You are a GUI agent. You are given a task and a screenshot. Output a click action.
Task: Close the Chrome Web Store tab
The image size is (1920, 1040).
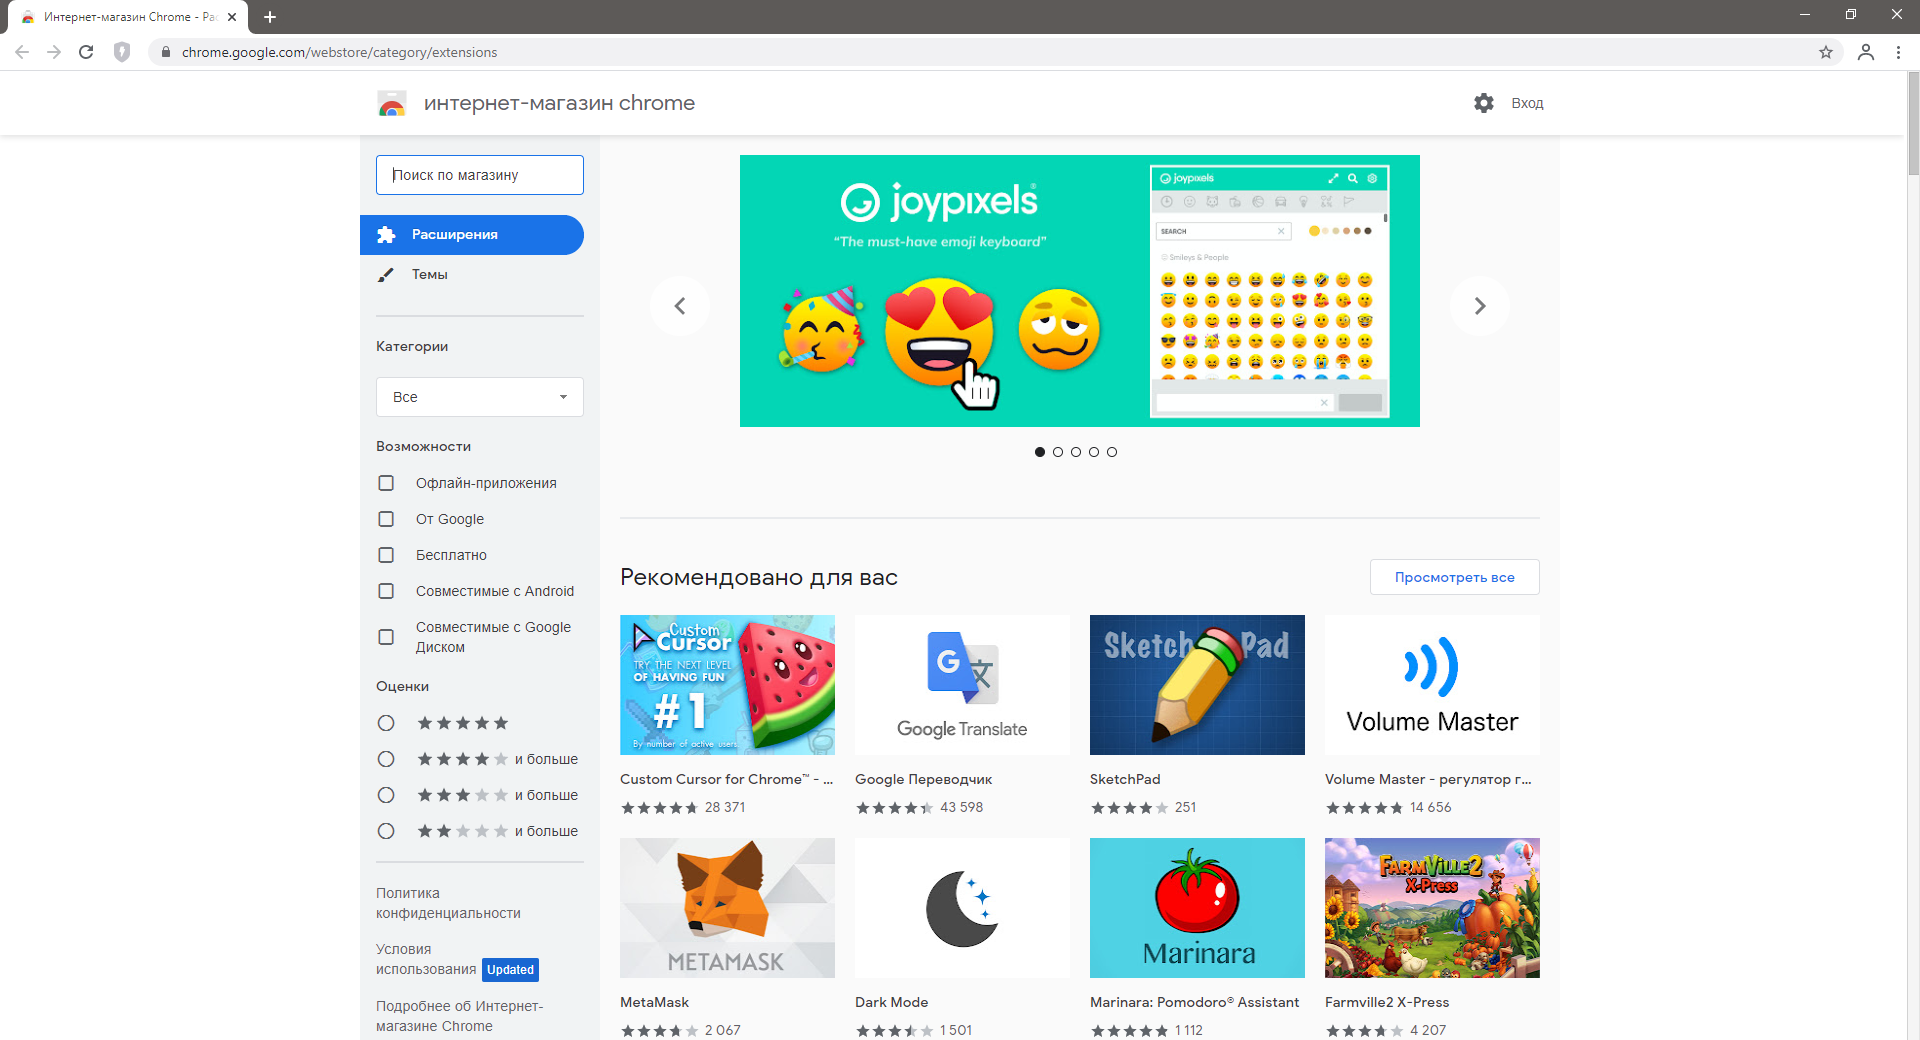(x=232, y=17)
